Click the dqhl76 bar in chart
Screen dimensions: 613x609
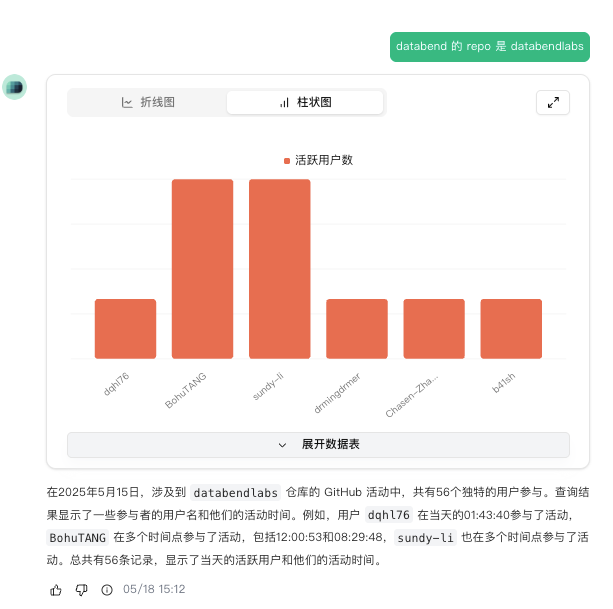tap(125, 329)
